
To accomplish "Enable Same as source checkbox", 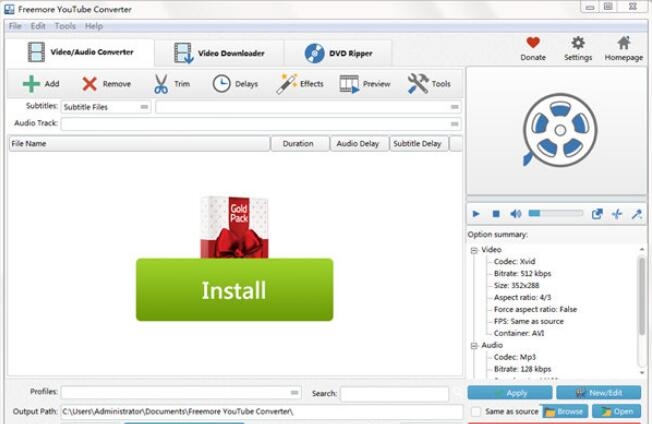I will pyautogui.click(x=476, y=412).
